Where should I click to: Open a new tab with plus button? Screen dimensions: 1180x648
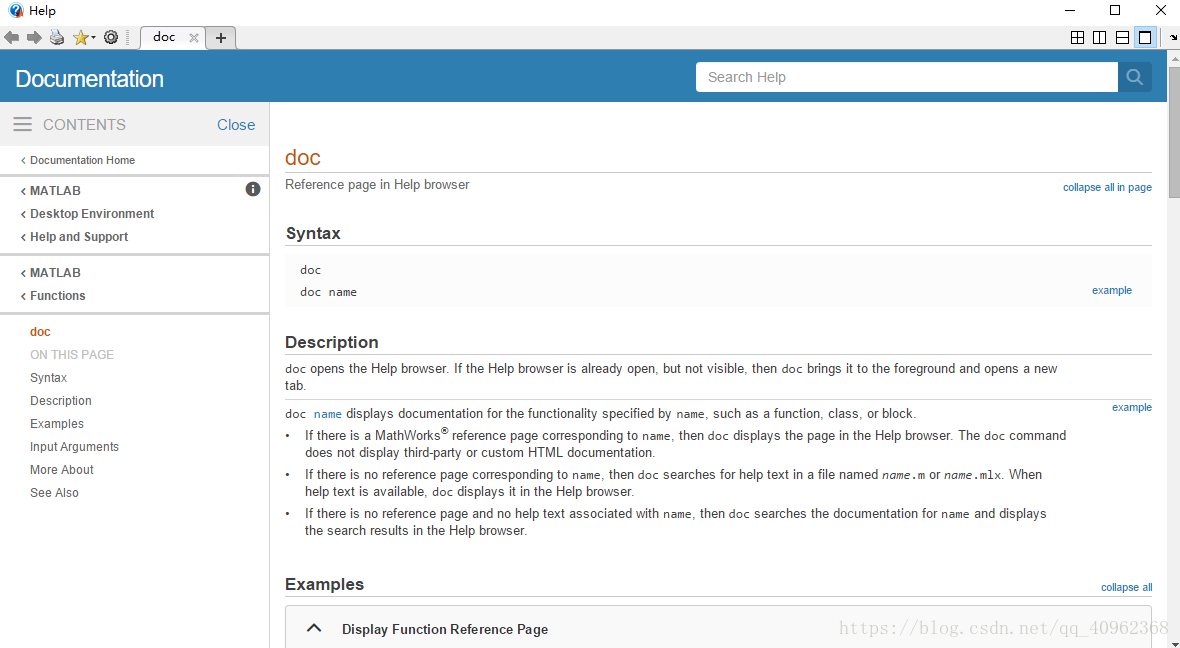221,38
